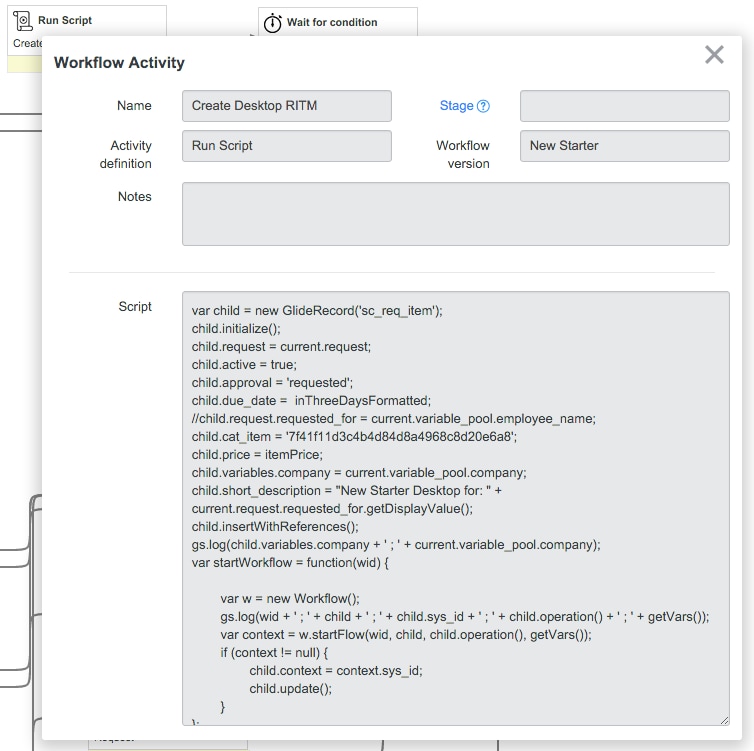Click the Run Script activity icon in canvas
The height and width of the screenshot is (751, 754).
pos(23,21)
